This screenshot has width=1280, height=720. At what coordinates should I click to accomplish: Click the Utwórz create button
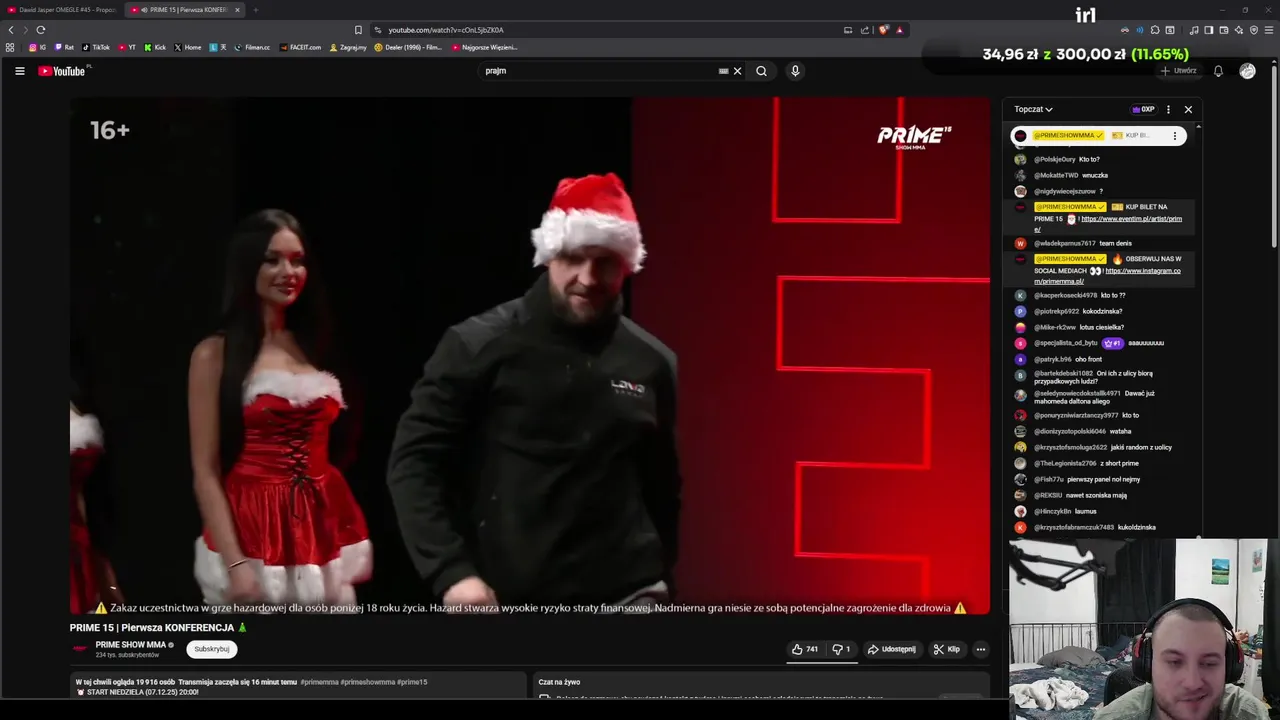click(1179, 71)
